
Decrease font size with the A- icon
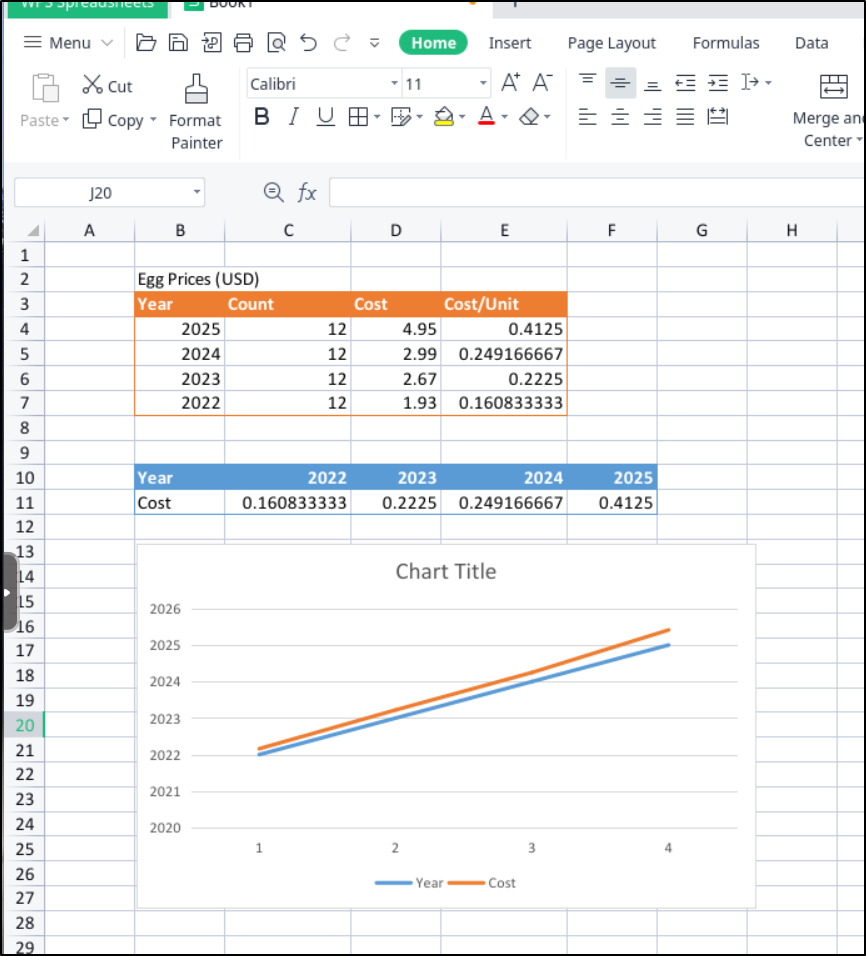click(542, 82)
